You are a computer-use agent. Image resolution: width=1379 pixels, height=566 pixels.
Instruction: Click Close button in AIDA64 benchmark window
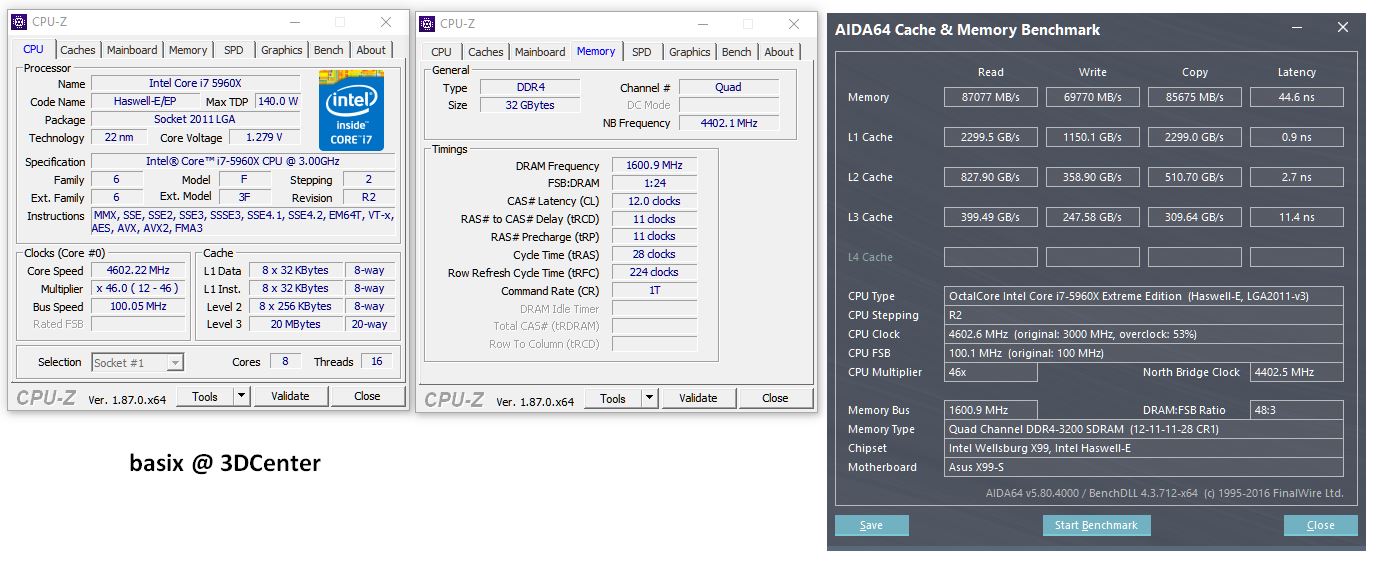click(1320, 525)
